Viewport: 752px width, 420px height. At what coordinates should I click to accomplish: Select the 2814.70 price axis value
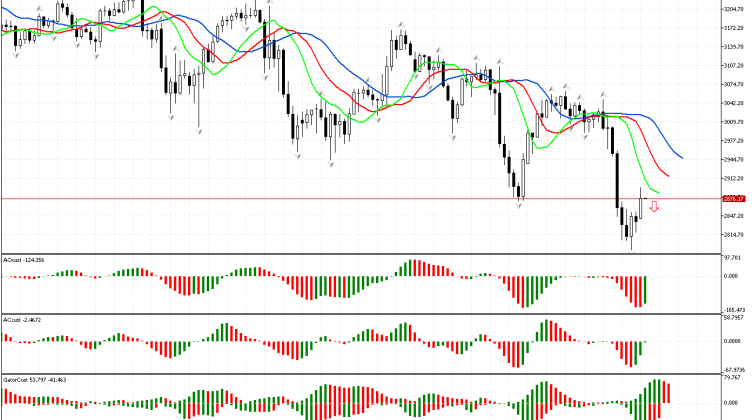(734, 234)
